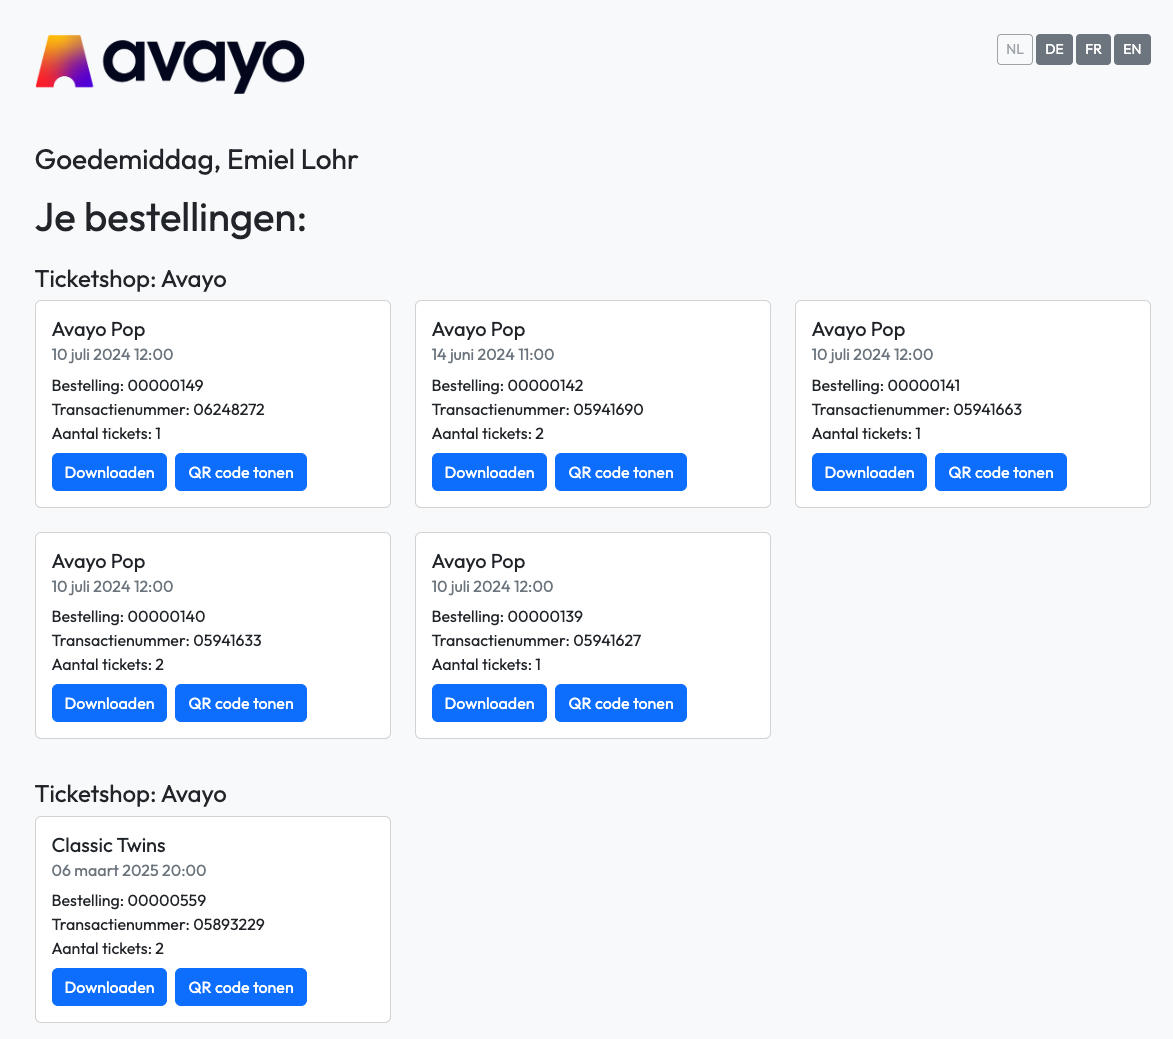Click the 'Classic Twins' event title
The width and height of the screenshot is (1173, 1039).
point(108,845)
